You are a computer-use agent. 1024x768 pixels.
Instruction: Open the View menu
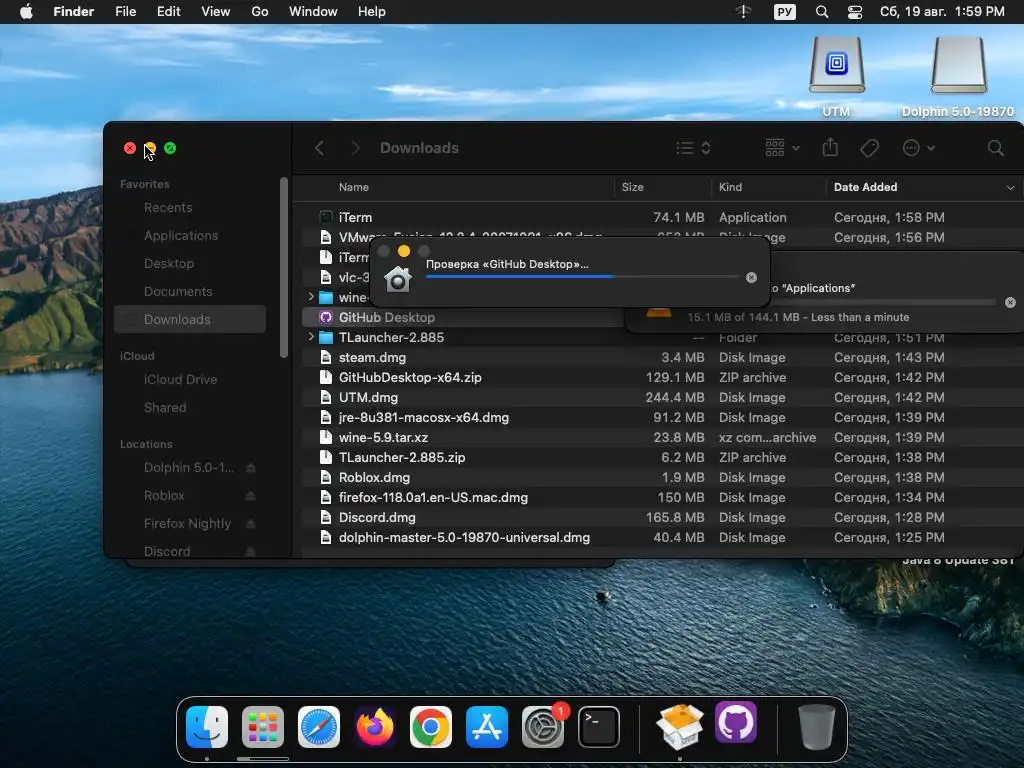click(216, 12)
